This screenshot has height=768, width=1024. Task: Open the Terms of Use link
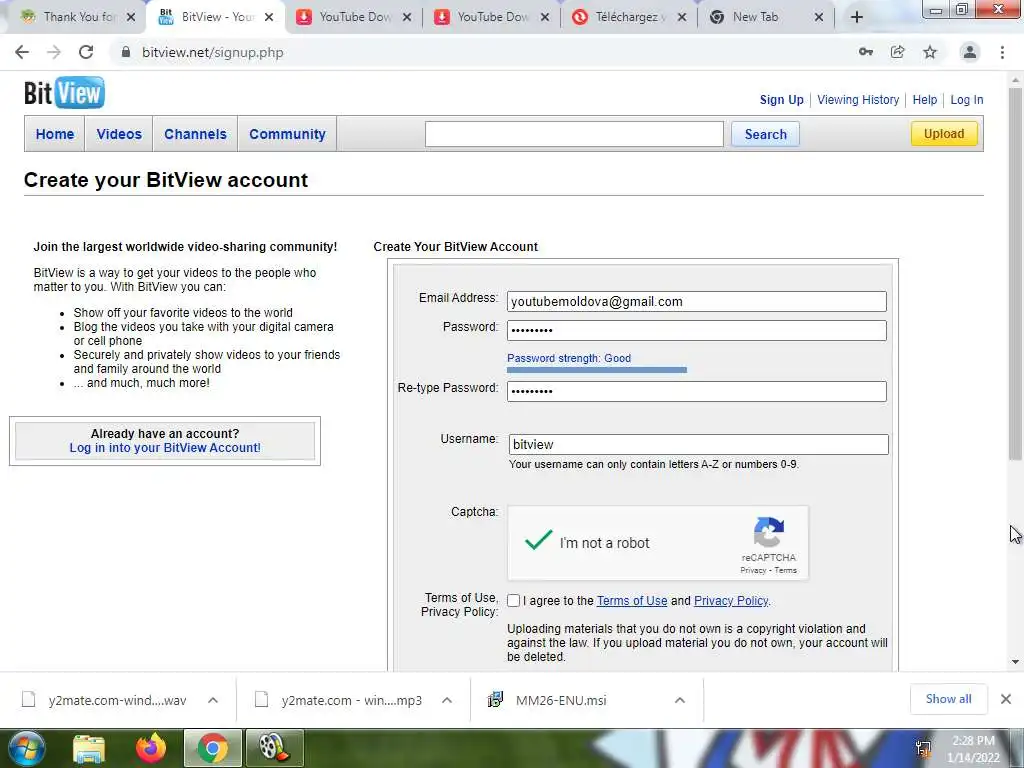click(x=632, y=601)
